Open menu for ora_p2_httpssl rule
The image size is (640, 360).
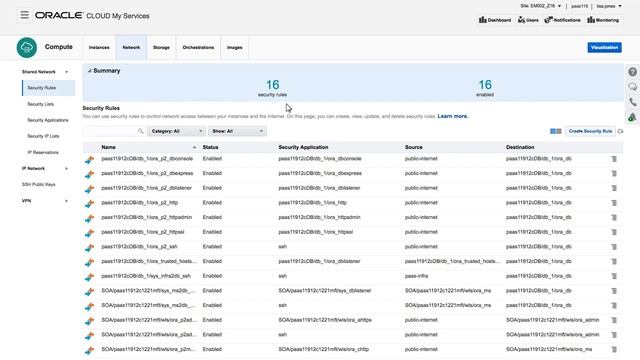click(614, 232)
